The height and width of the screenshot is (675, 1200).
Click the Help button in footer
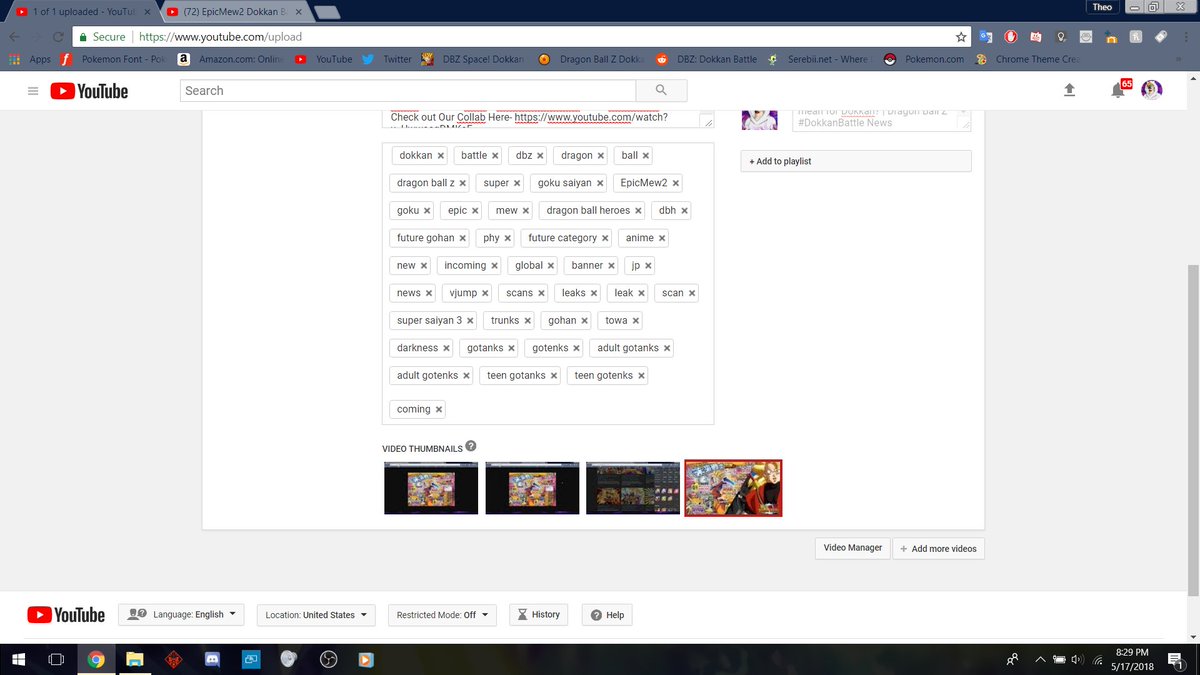(x=607, y=615)
